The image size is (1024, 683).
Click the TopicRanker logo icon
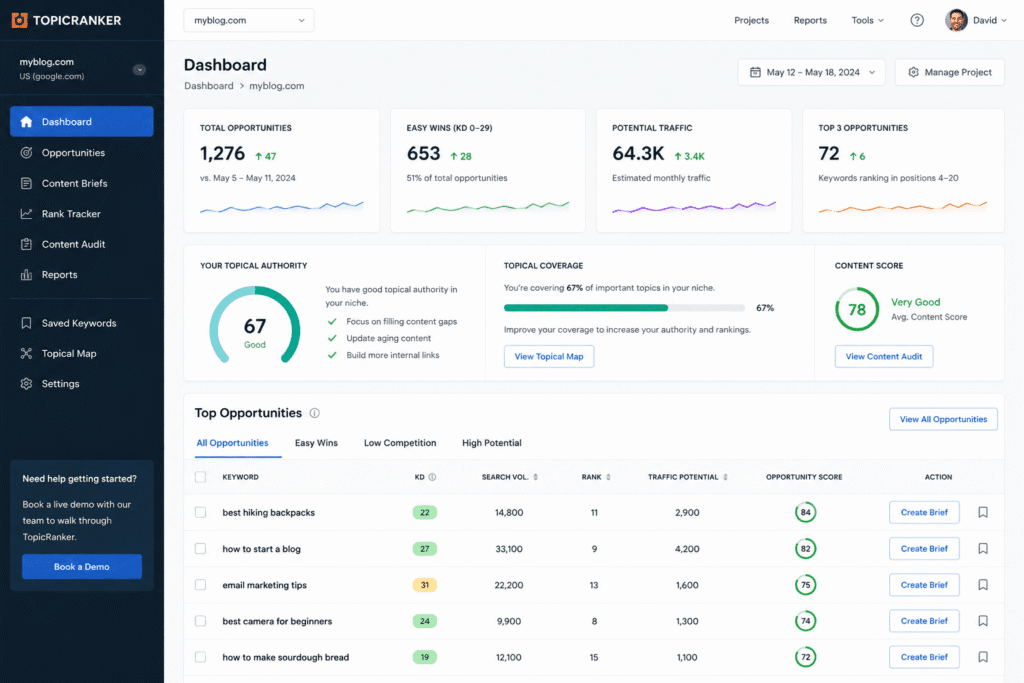[20, 20]
